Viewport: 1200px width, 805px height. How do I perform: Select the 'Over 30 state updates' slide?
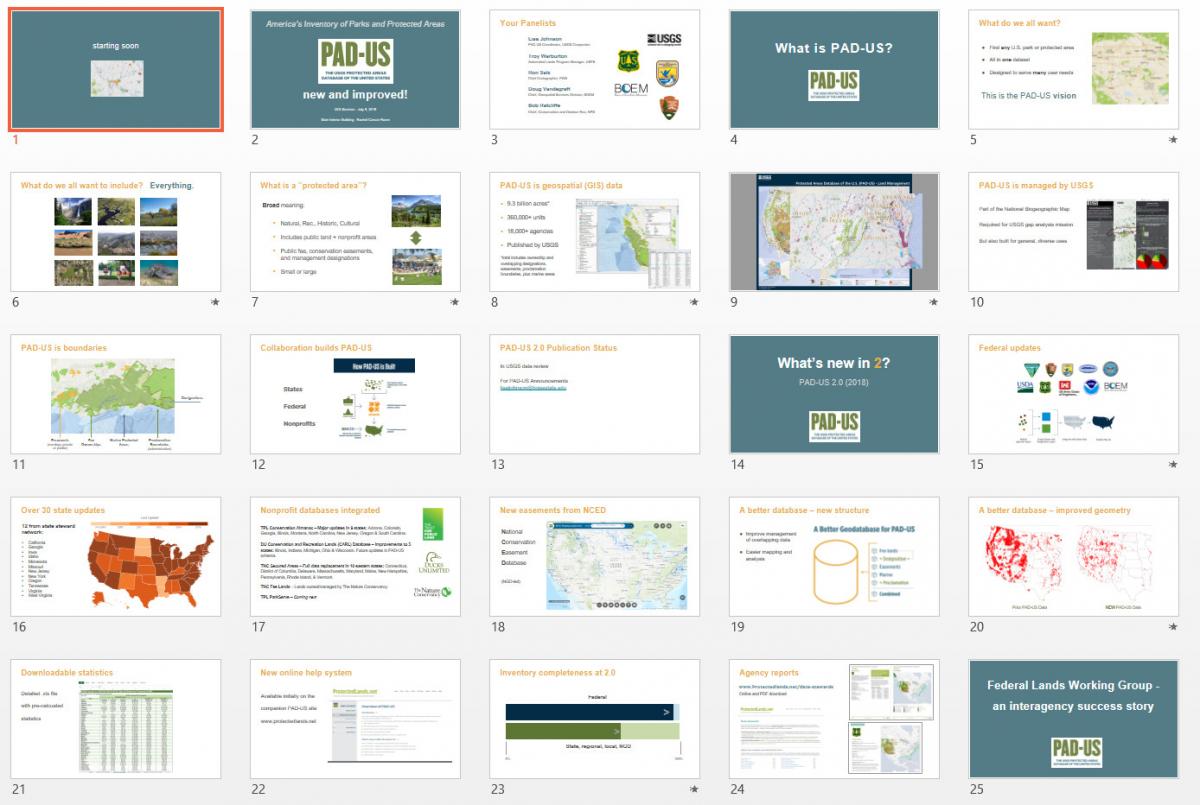pyautogui.click(x=116, y=557)
